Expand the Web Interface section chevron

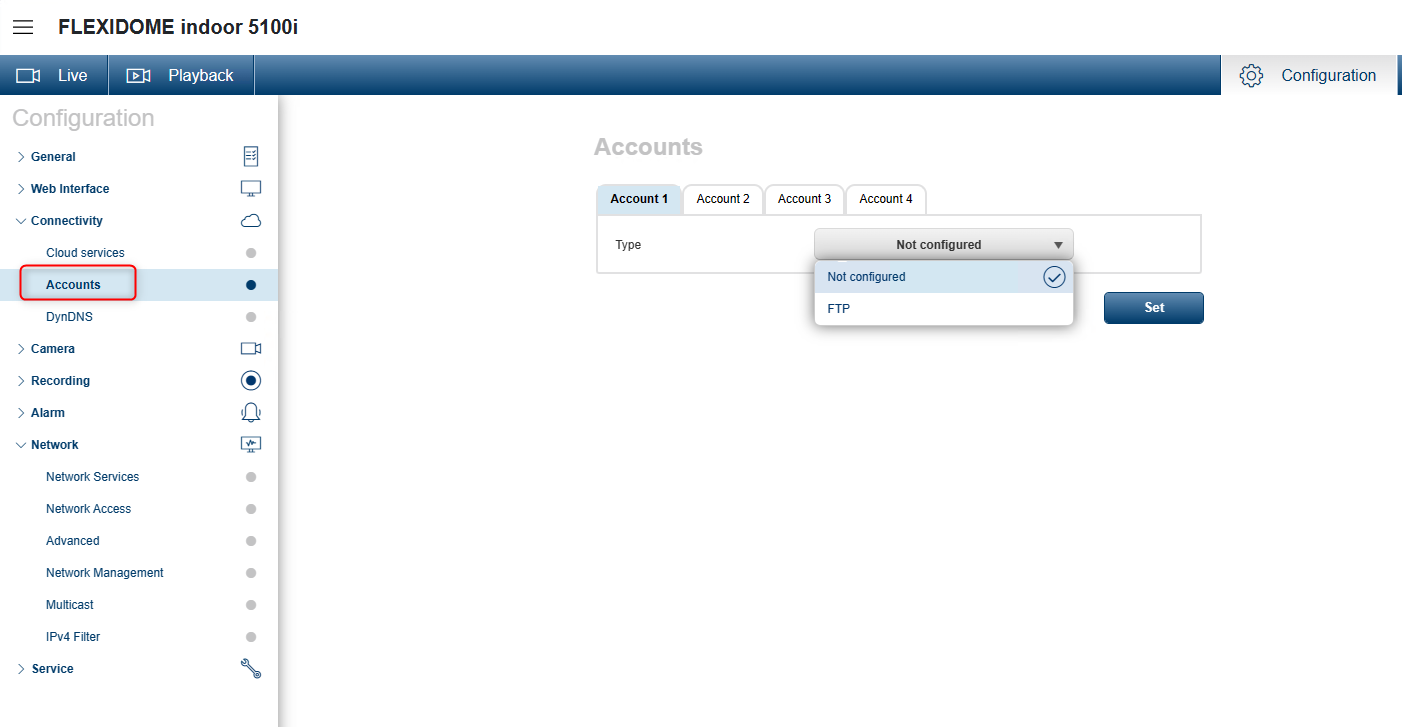21,189
